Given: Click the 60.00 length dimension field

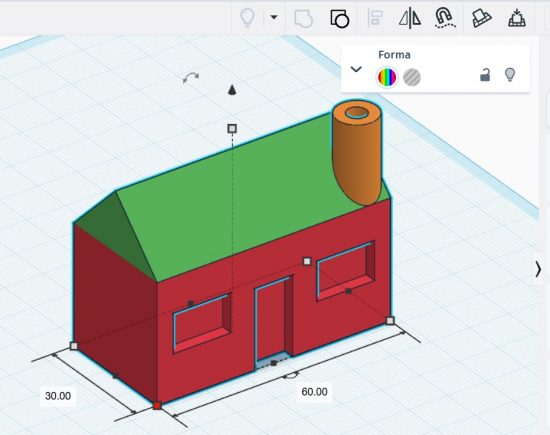Looking at the screenshot, I should 314,392.
